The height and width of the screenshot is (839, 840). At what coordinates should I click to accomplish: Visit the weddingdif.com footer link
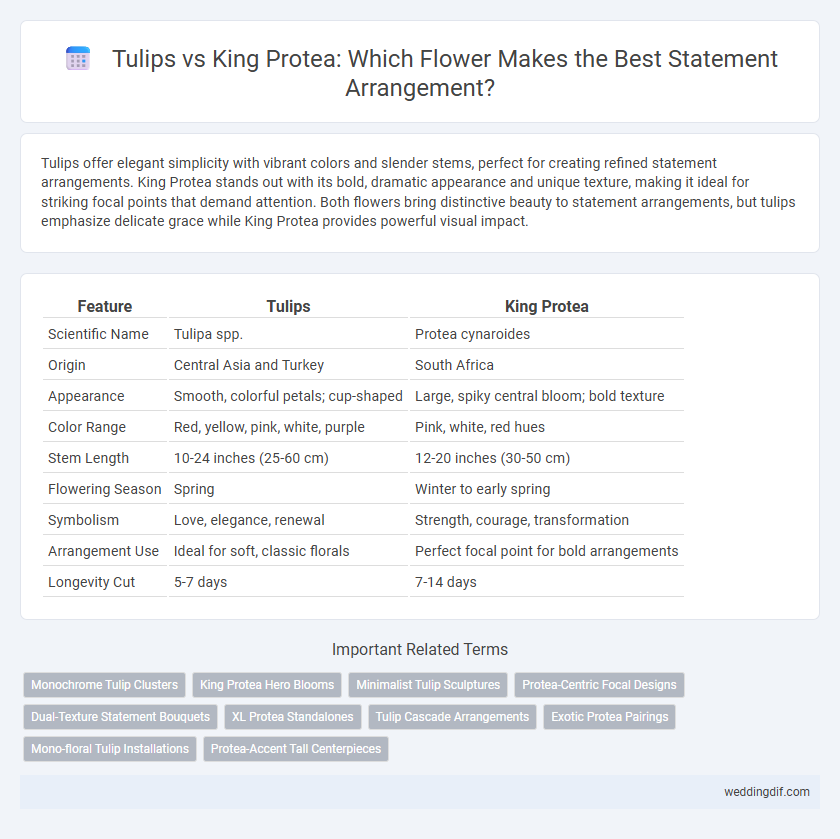[x=767, y=792]
